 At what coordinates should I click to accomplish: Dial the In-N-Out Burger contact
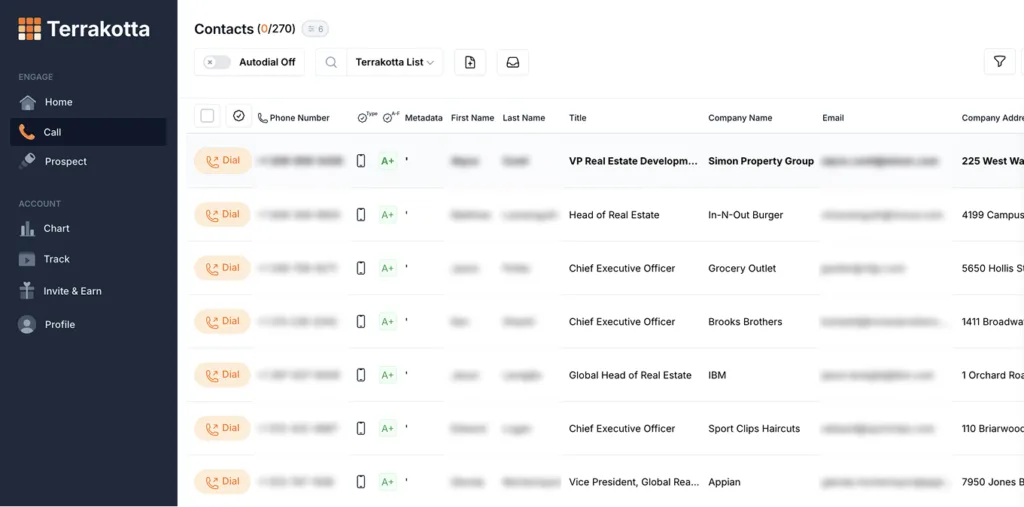point(223,214)
